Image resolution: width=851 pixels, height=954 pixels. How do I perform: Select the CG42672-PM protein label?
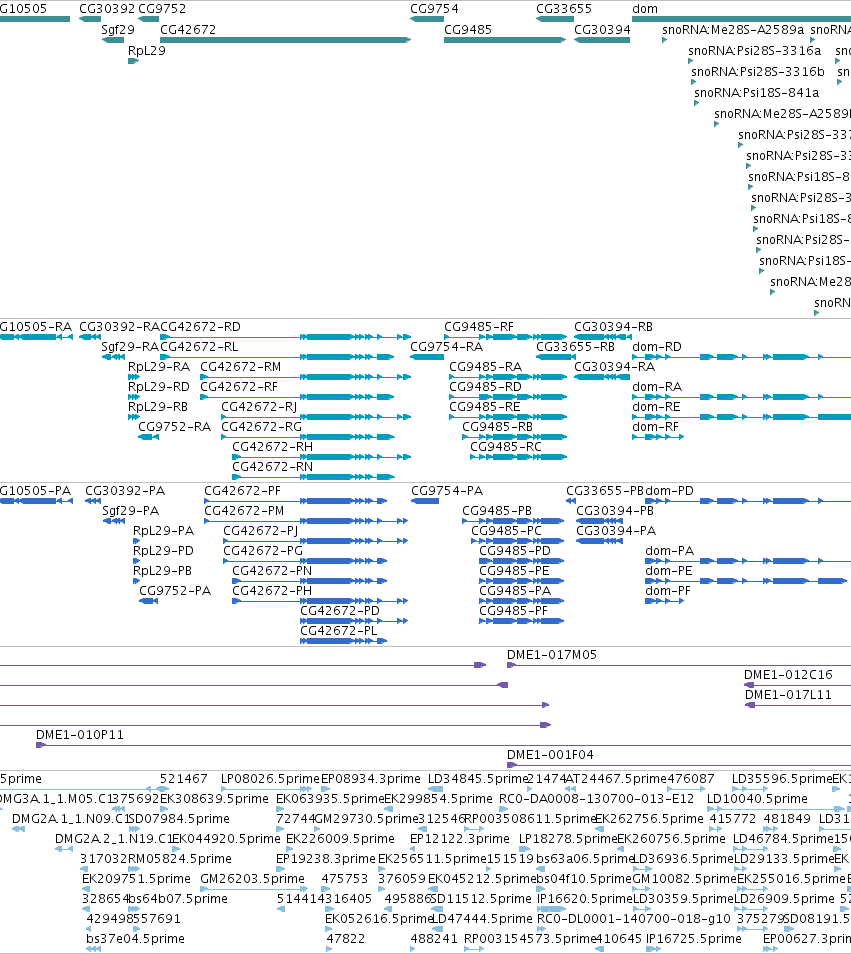[x=244, y=511]
